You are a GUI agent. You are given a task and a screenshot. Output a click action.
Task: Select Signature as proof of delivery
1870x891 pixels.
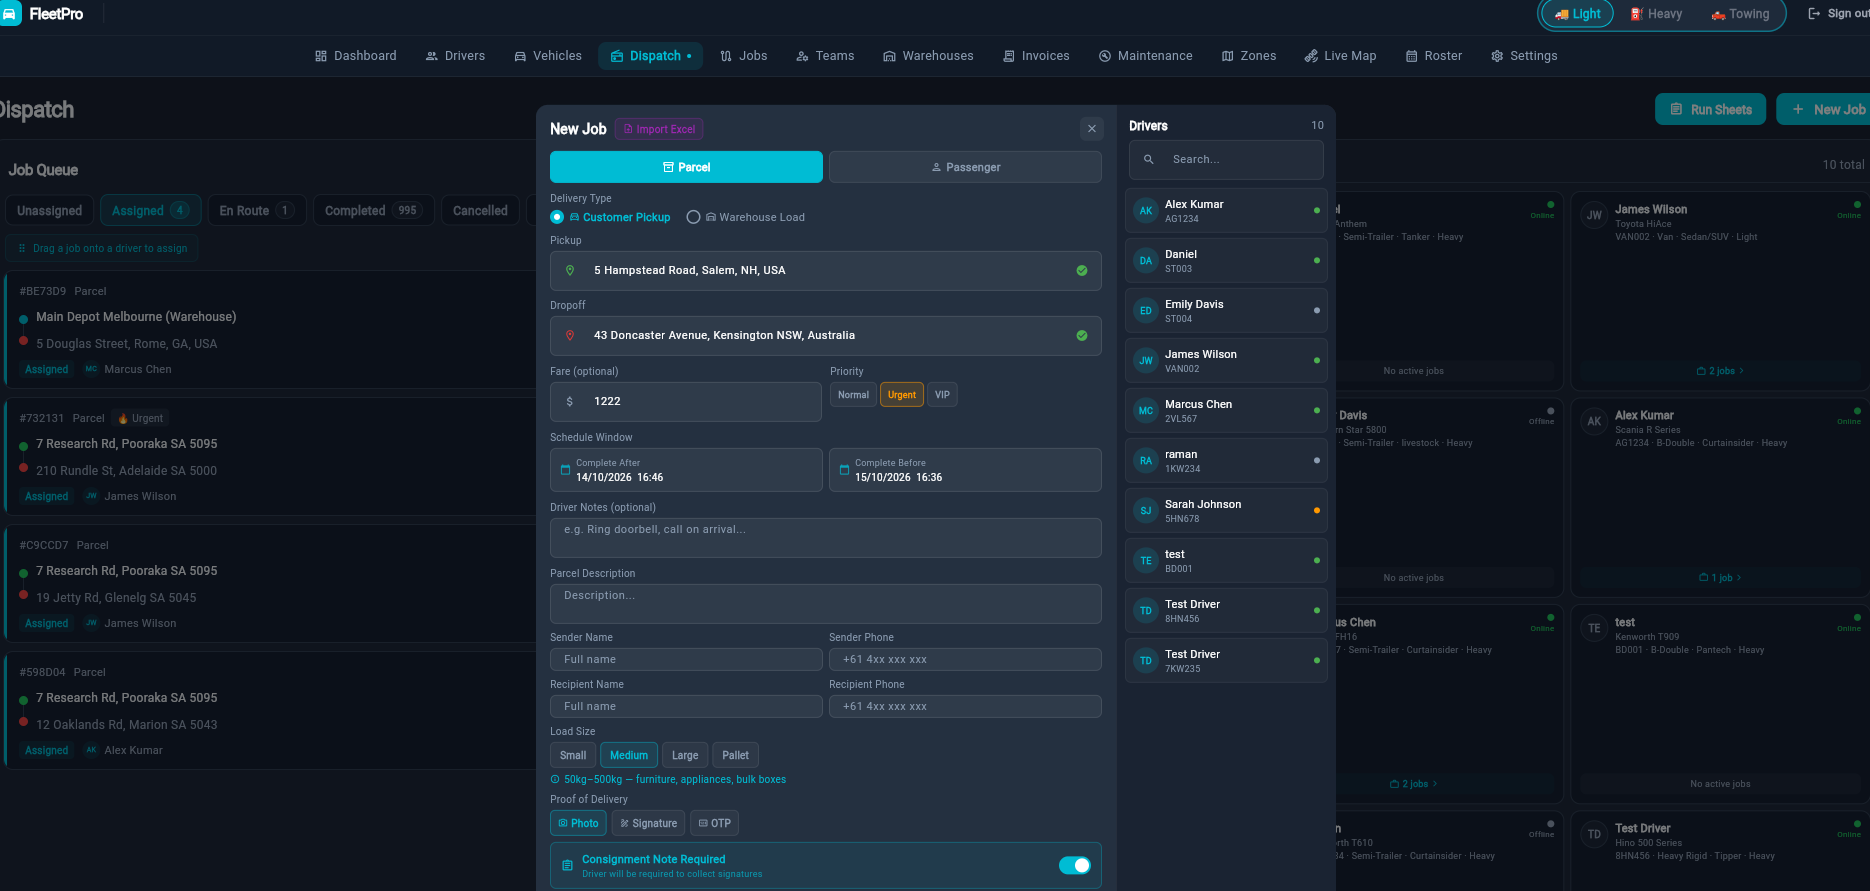[x=648, y=824]
